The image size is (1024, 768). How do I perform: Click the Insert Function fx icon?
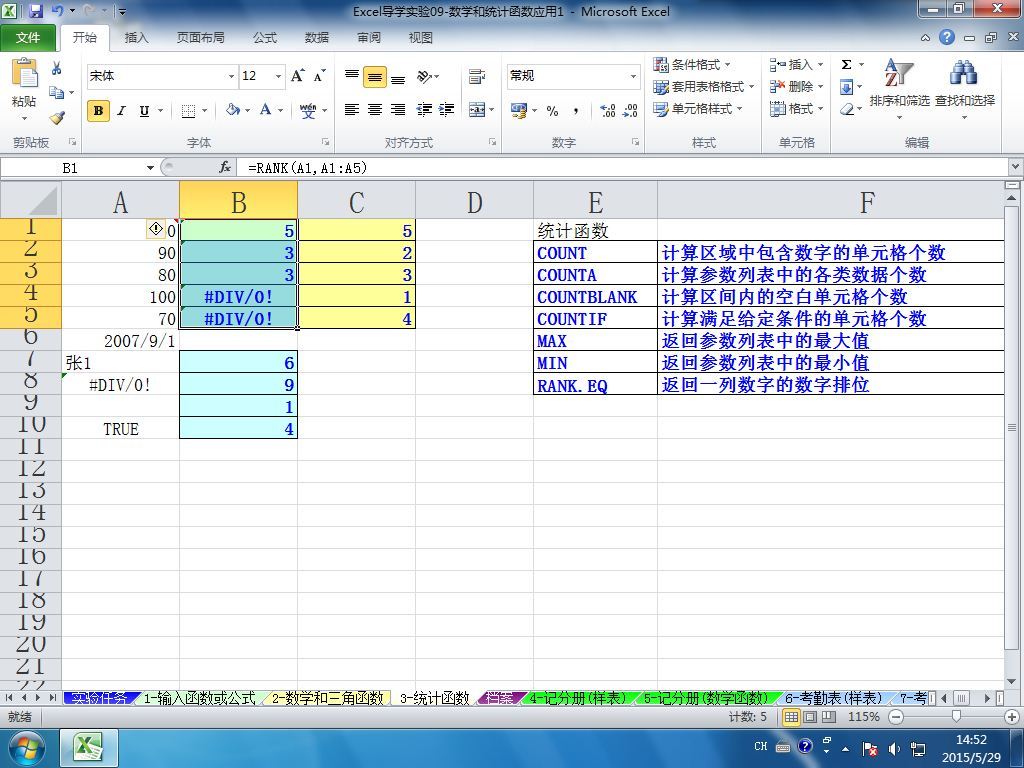click(x=225, y=168)
